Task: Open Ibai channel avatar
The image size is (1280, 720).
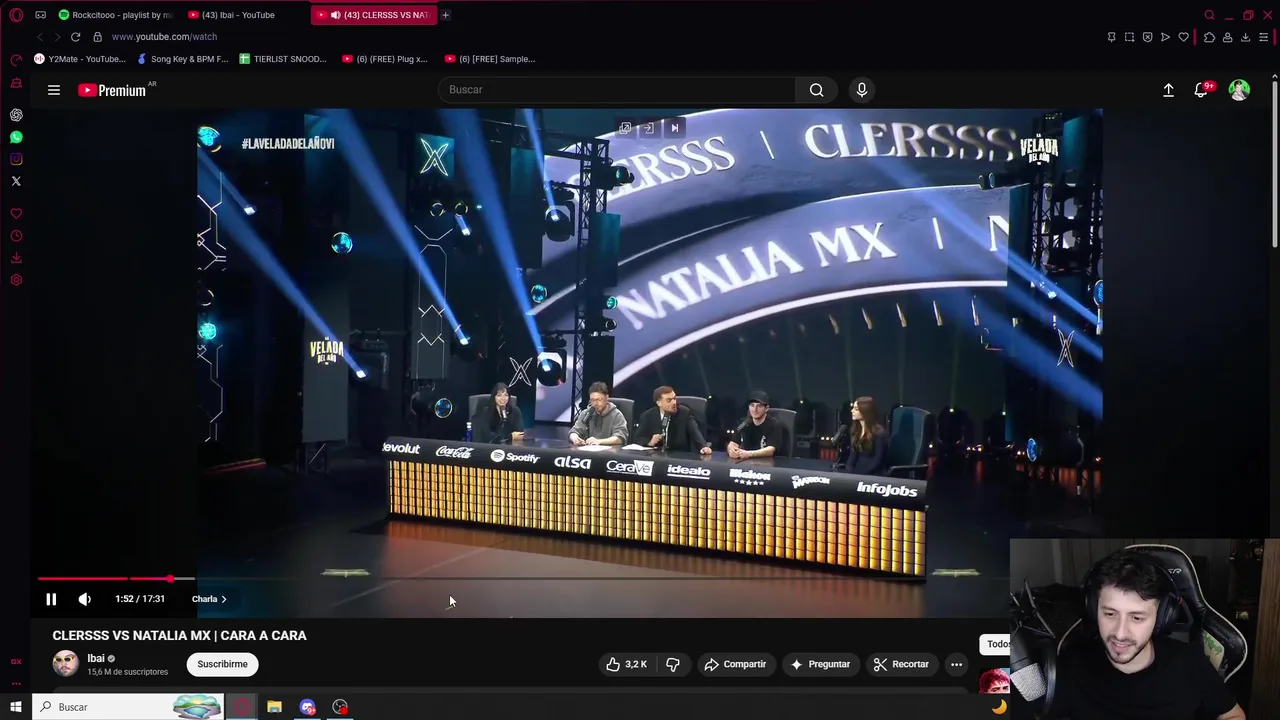Action: [65, 664]
